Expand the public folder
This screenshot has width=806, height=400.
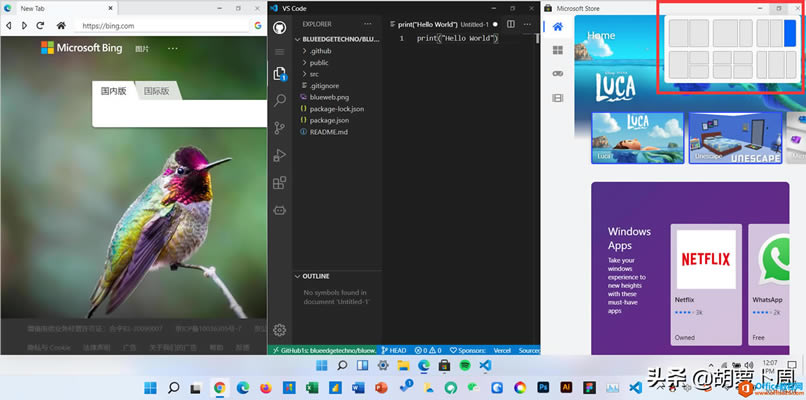pos(337,63)
